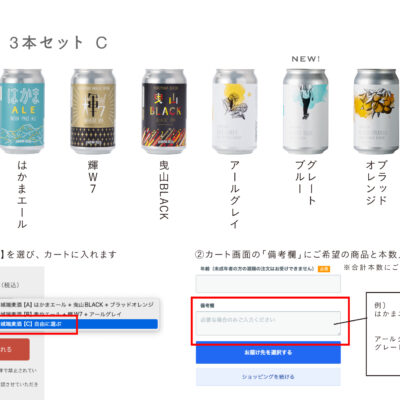Click the blue お届け先を選択する button

click(268, 352)
